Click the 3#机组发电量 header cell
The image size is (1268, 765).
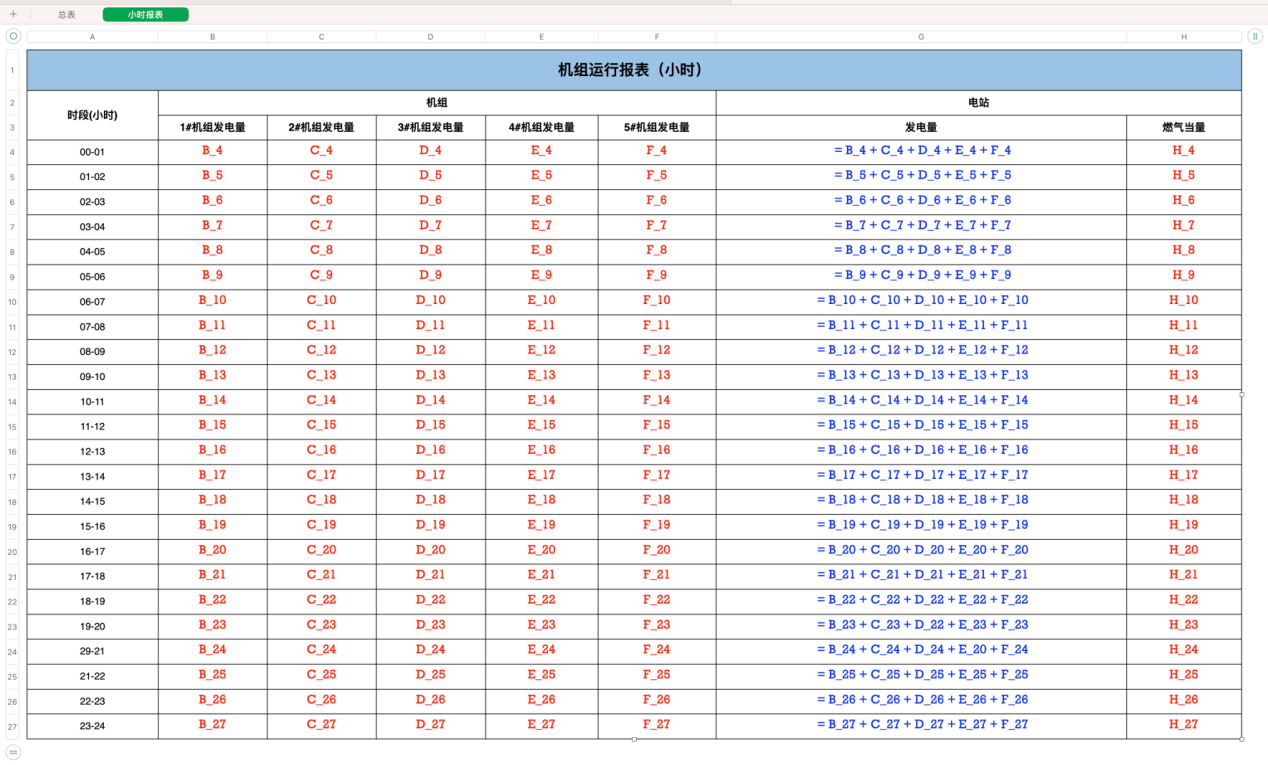click(x=431, y=128)
